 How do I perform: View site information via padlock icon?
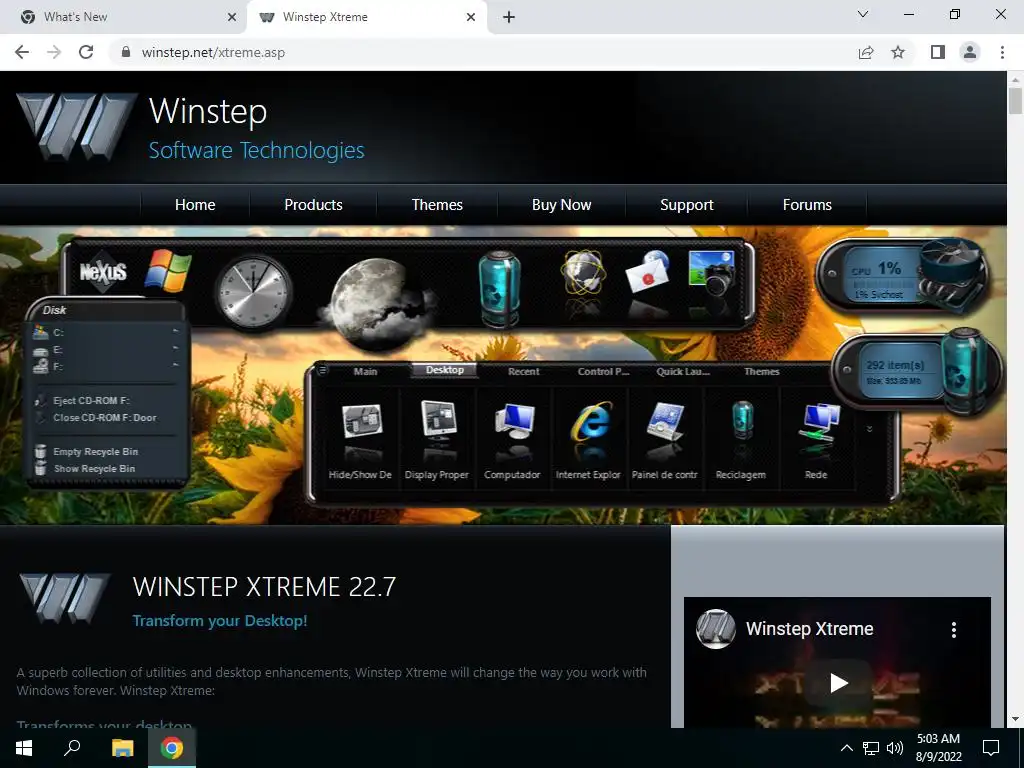tap(126, 52)
